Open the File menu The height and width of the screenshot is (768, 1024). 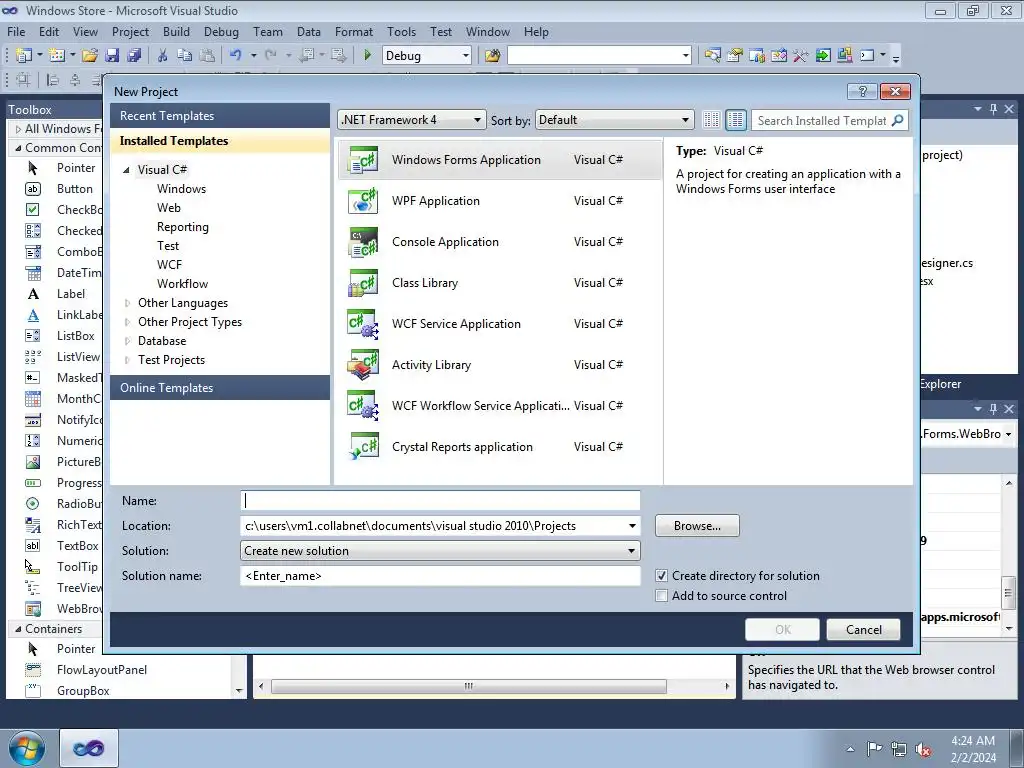coord(16,32)
